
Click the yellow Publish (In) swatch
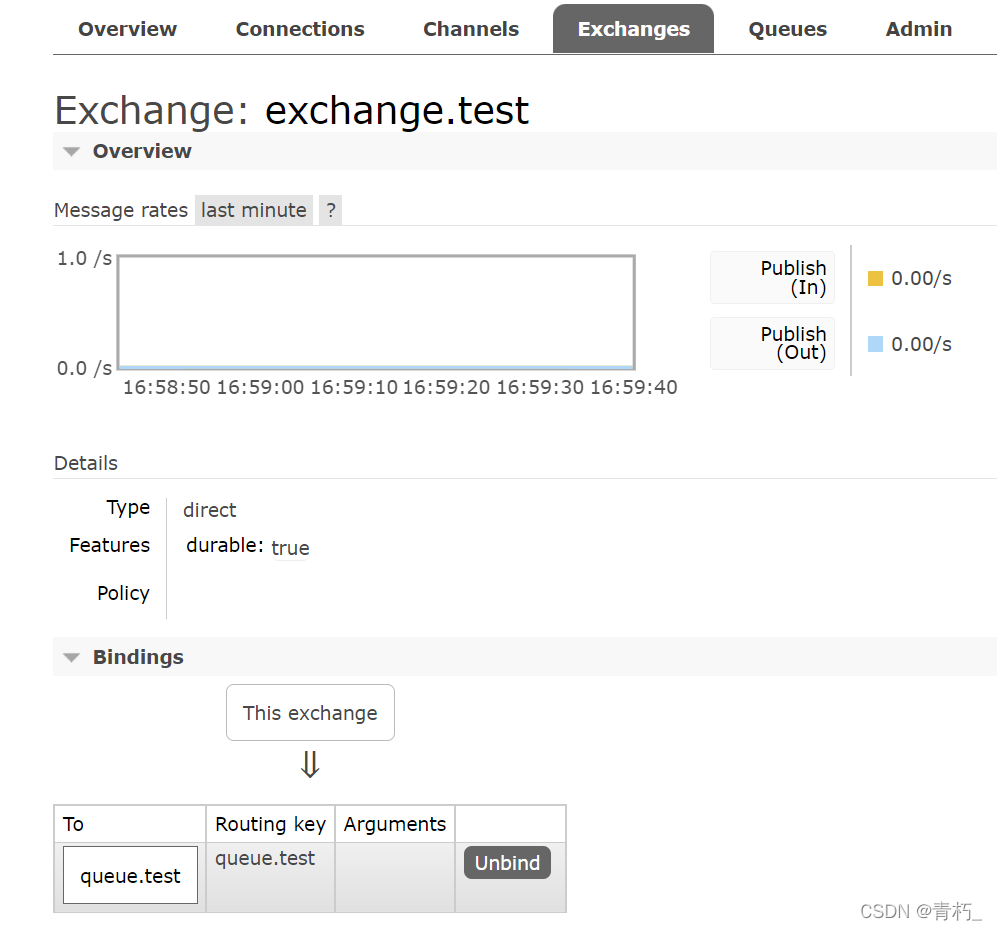[x=875, y=279]
